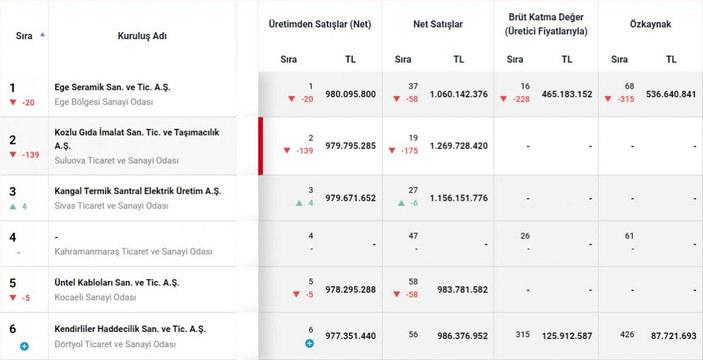703x360 pixels.
Task: Click the net sales value 1.269.728.420
Action: tap(459, 146)
